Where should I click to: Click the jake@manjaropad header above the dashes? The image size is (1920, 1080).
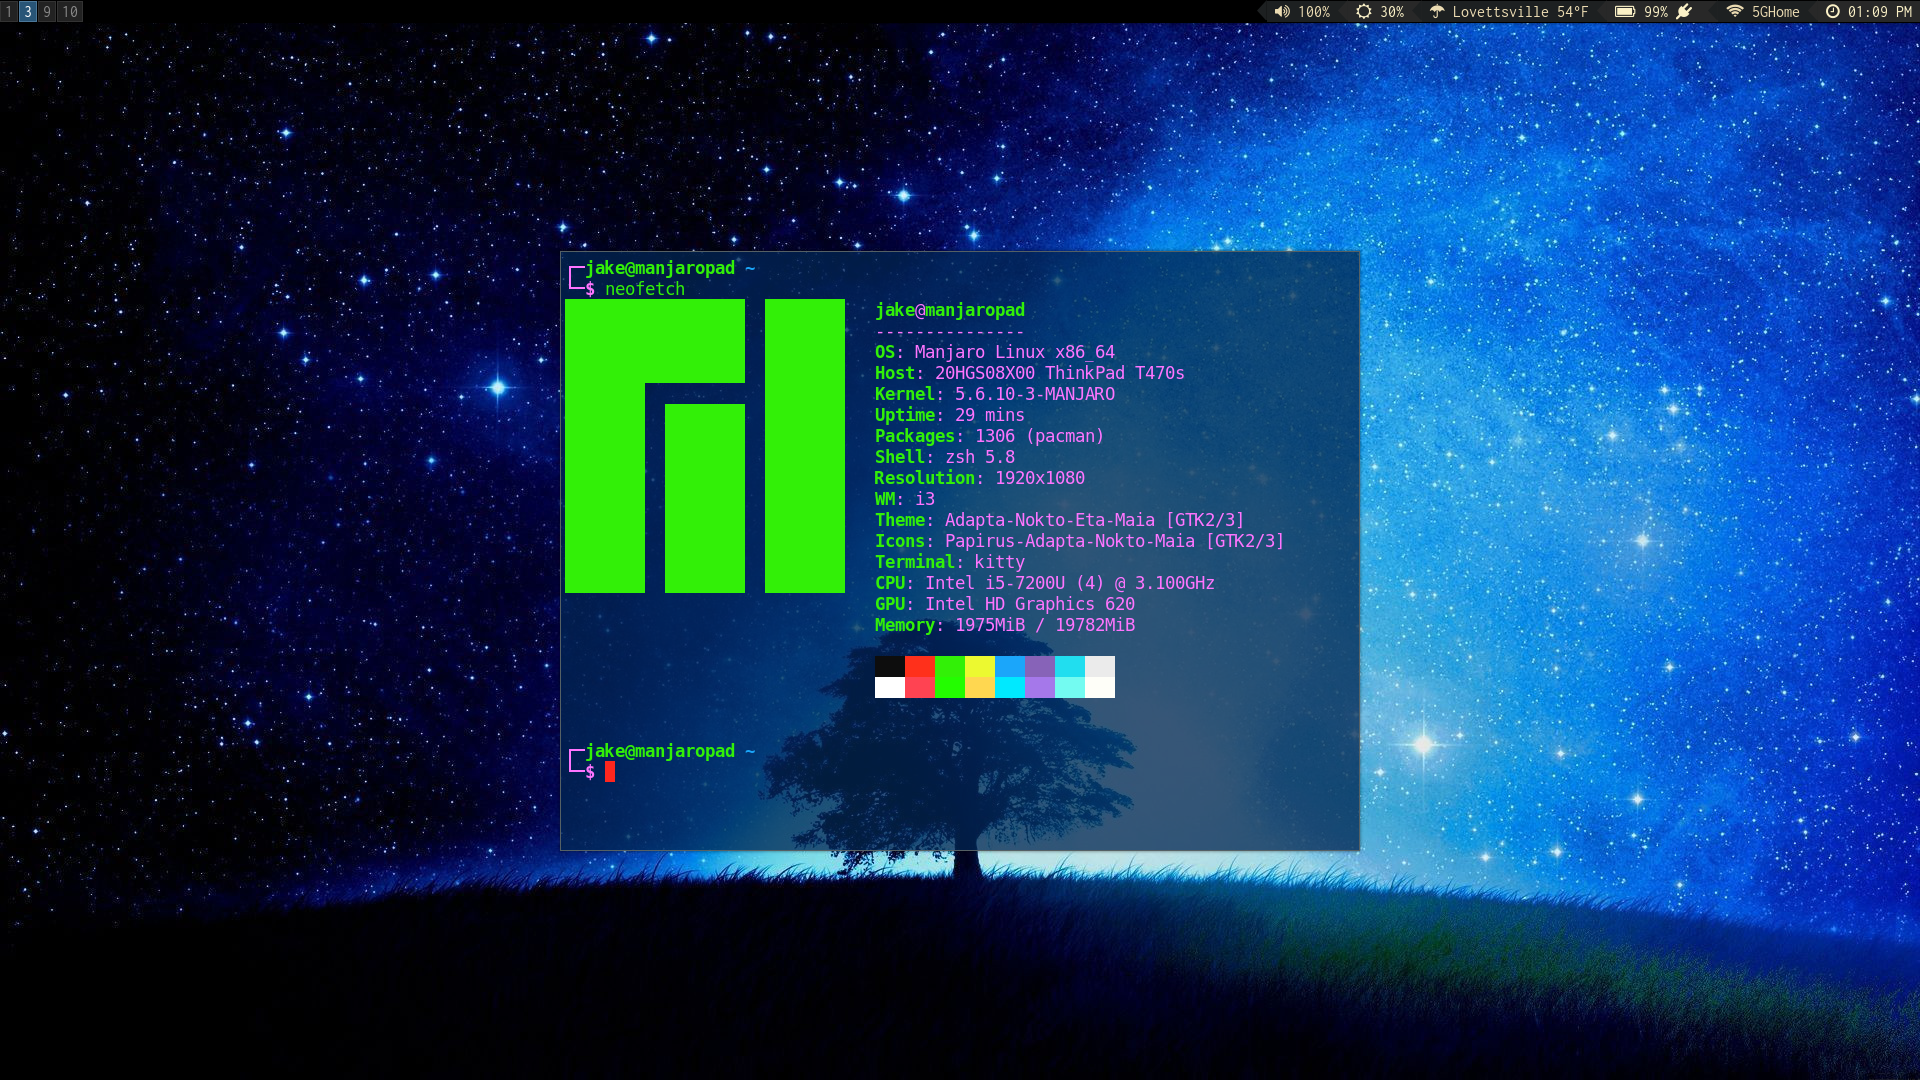950,310
